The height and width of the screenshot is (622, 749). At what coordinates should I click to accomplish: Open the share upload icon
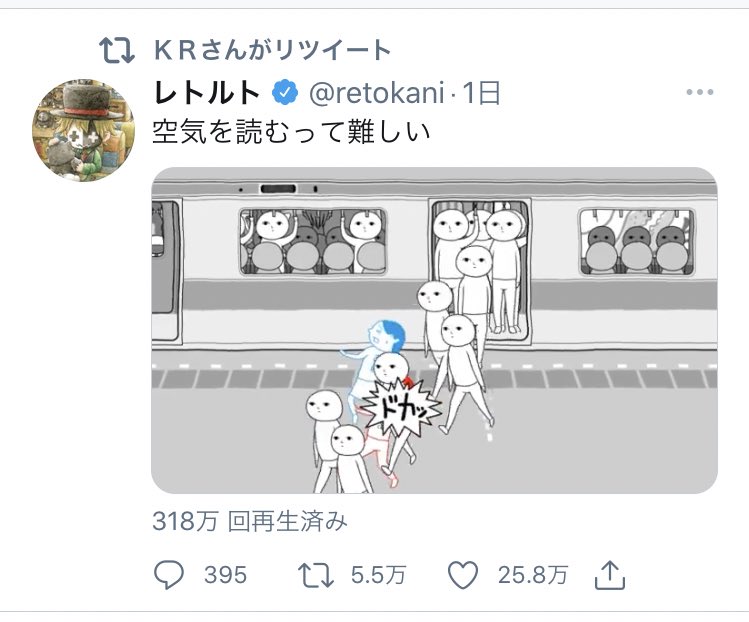point(610,575)
